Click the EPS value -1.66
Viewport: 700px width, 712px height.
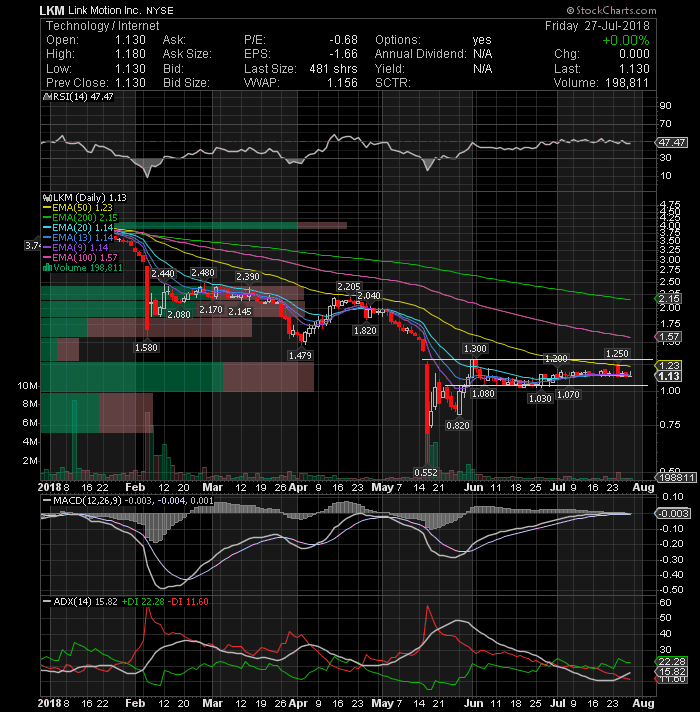click(343, 54)
